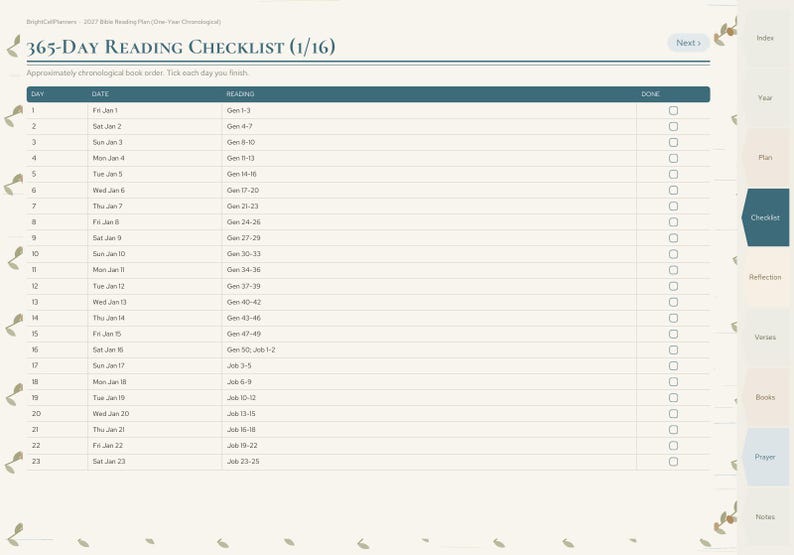Tick checkbox for Job 10-12
Viewport: 794px width, 555px height.
coord(673,398)
